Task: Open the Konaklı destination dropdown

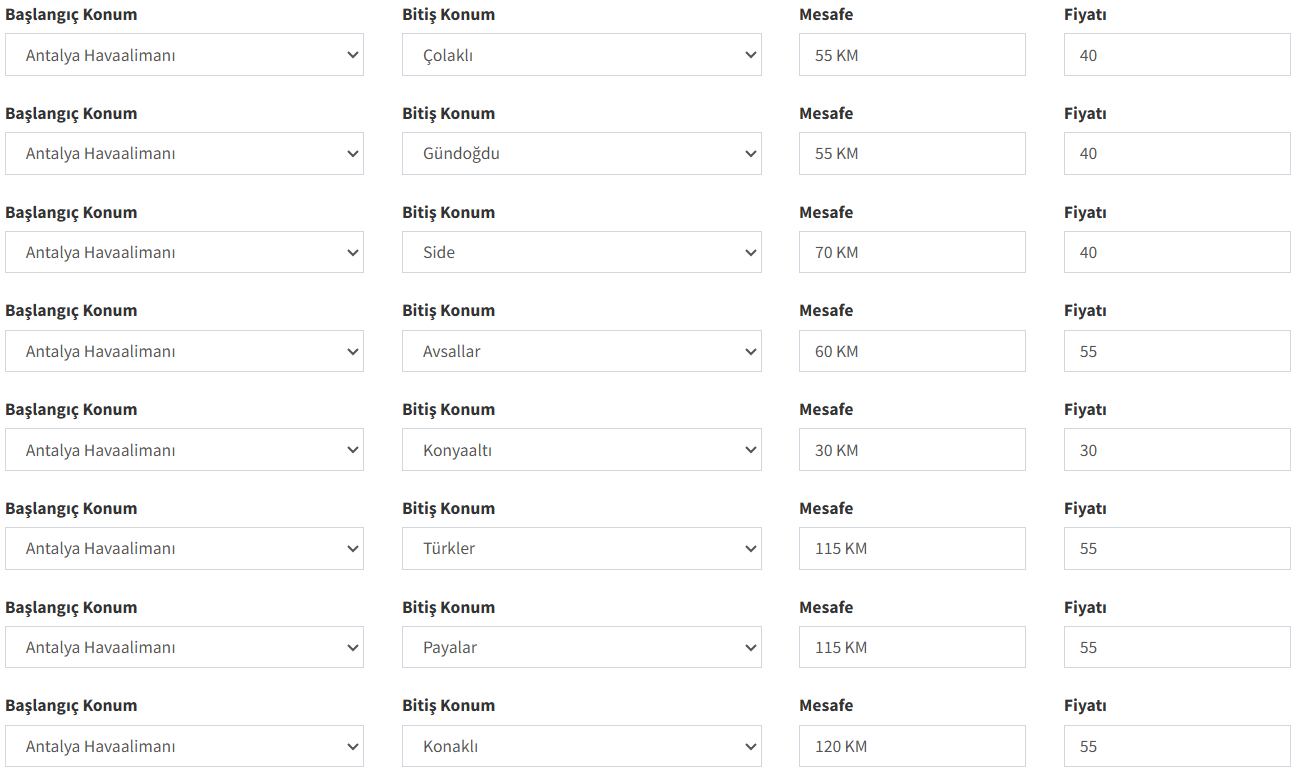Action: (x=581, y=746)
